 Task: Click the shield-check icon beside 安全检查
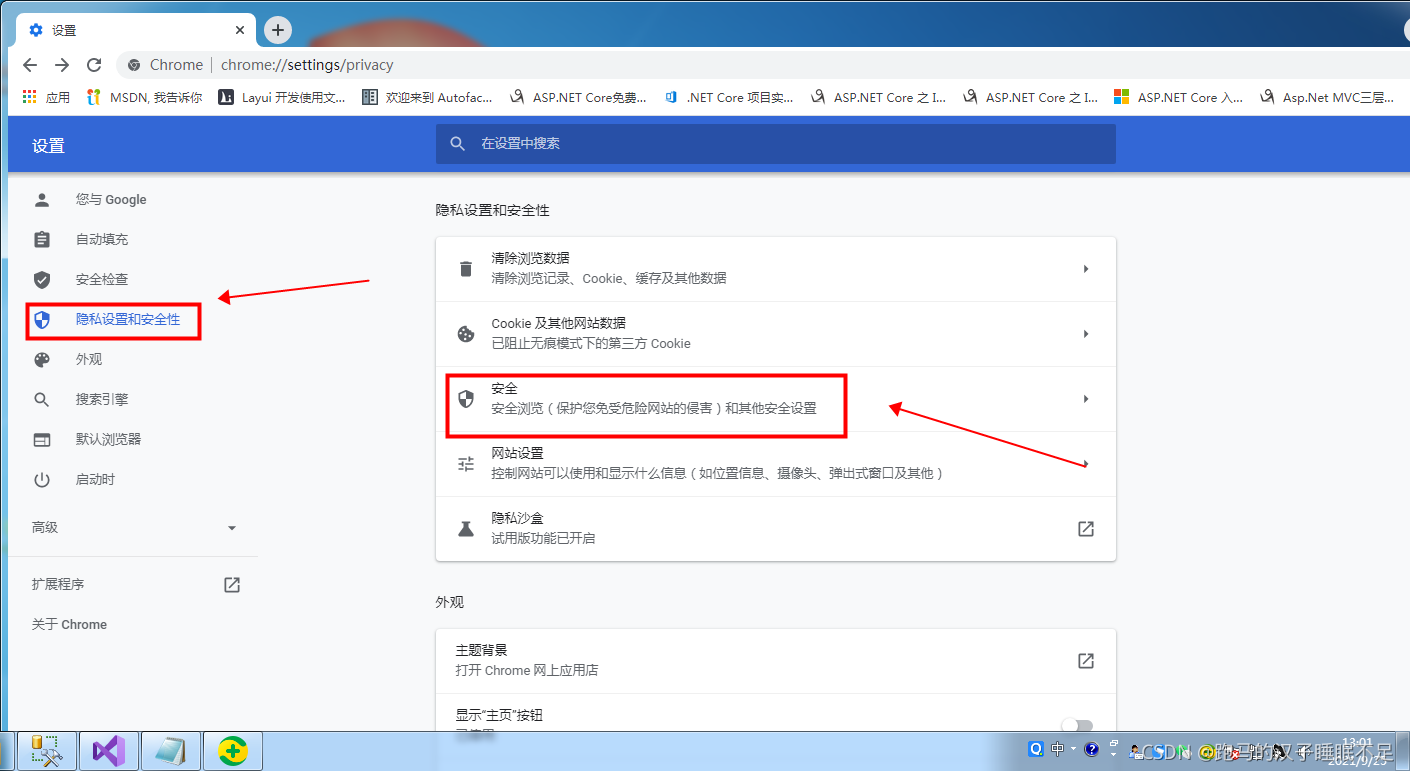(x=42, y=280)
